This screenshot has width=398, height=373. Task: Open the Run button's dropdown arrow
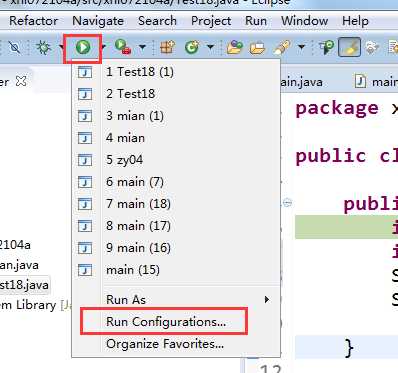pyautogui.click(x=104, y=47)
